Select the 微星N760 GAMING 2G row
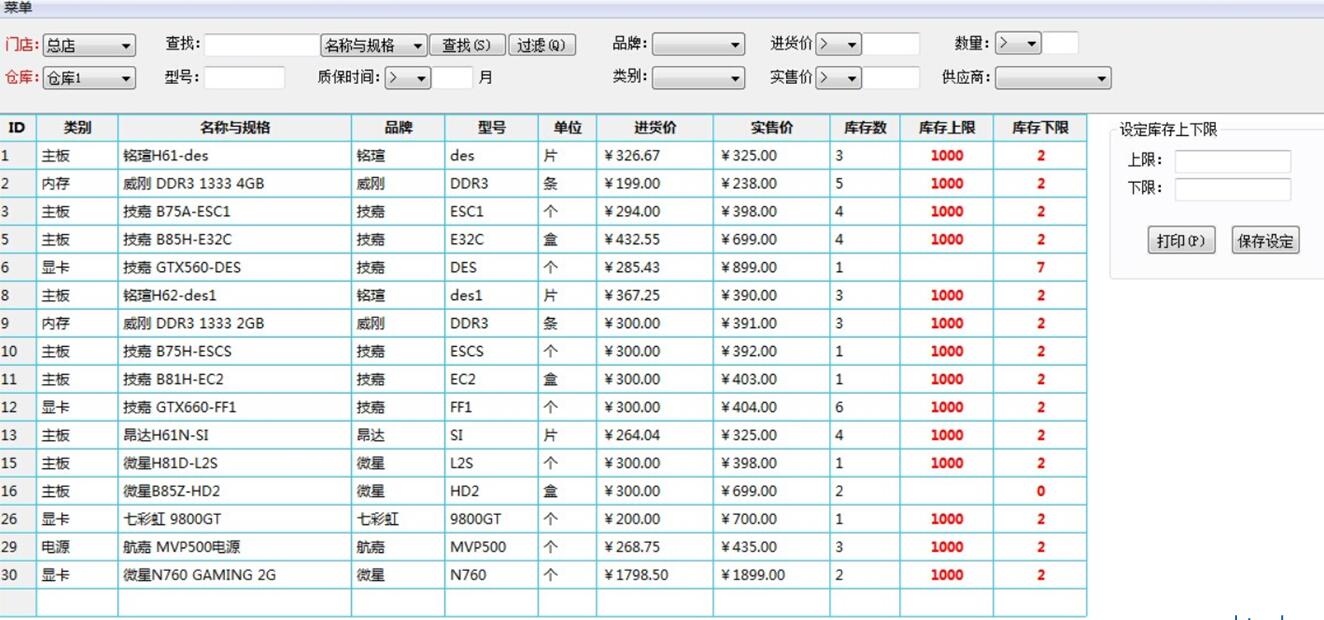The image size is (1324, 620). point(199,575)
